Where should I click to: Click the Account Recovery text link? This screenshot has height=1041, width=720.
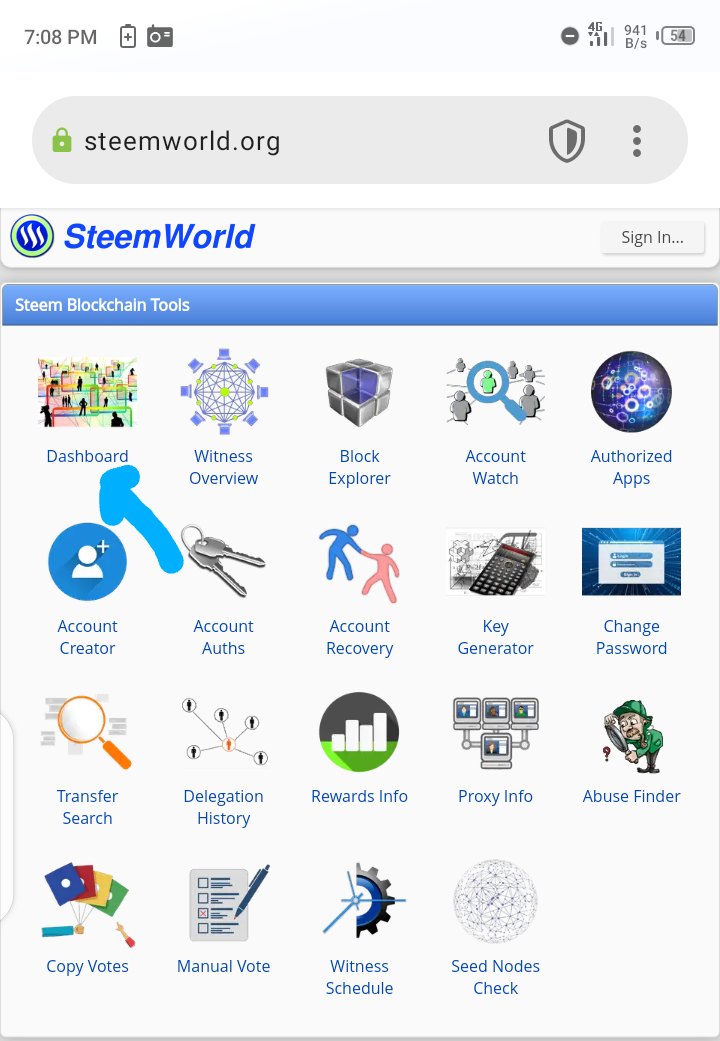tap(359, 637)
